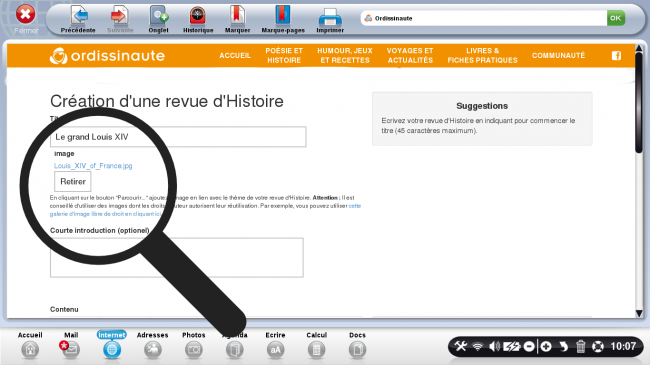Go back with the Précédente arrow
The height and width of the screenshot is (365, 650).
coord(78,19)
